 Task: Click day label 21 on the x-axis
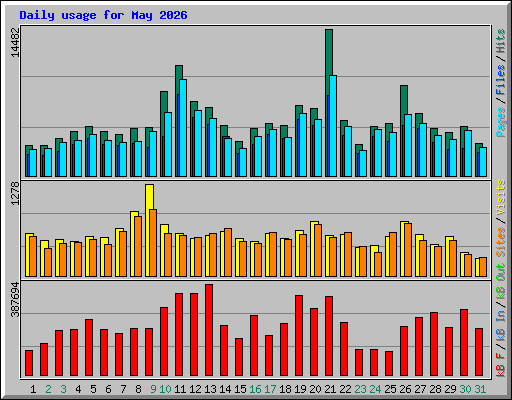click(330, 389)
